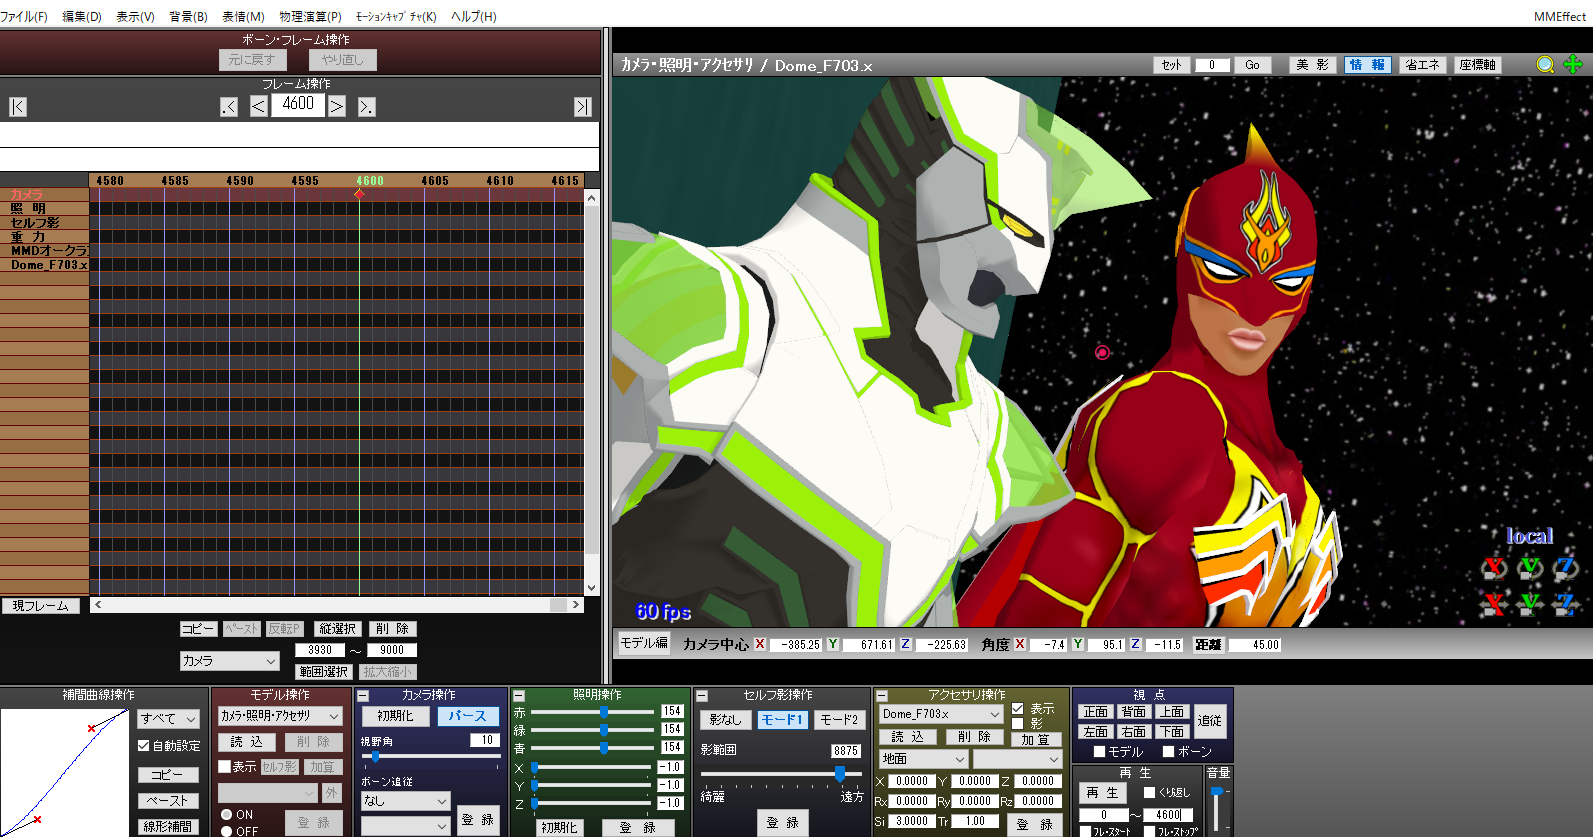Go to next keyframe button
1593x837 pixels.
[x=367, y=106]
